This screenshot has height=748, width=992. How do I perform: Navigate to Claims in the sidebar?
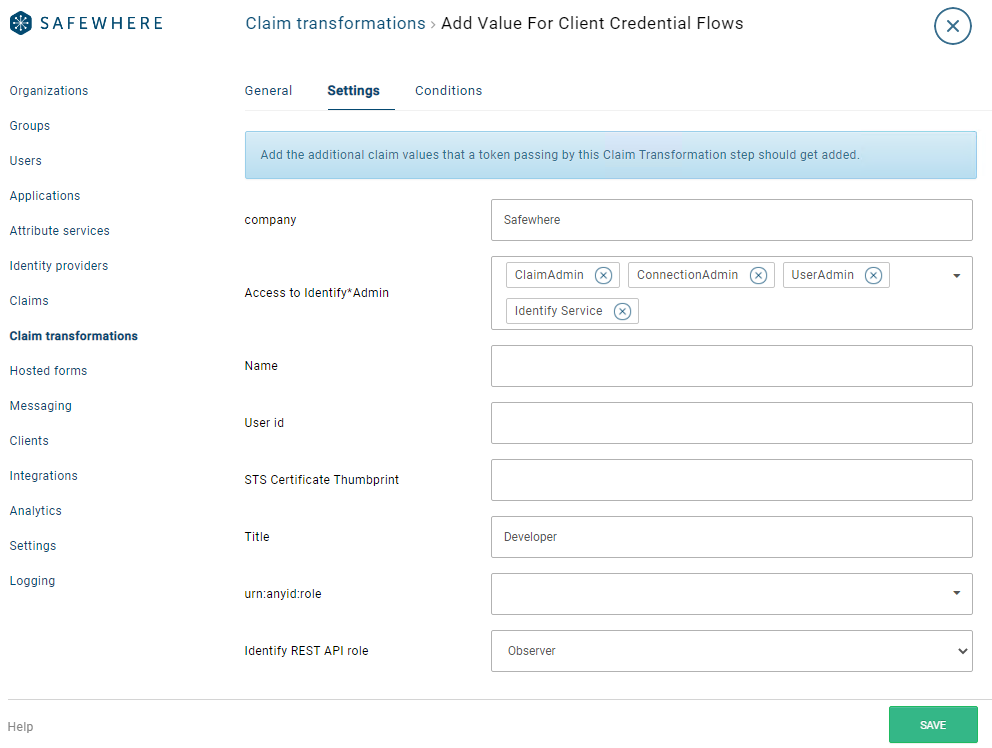point(29,301)
